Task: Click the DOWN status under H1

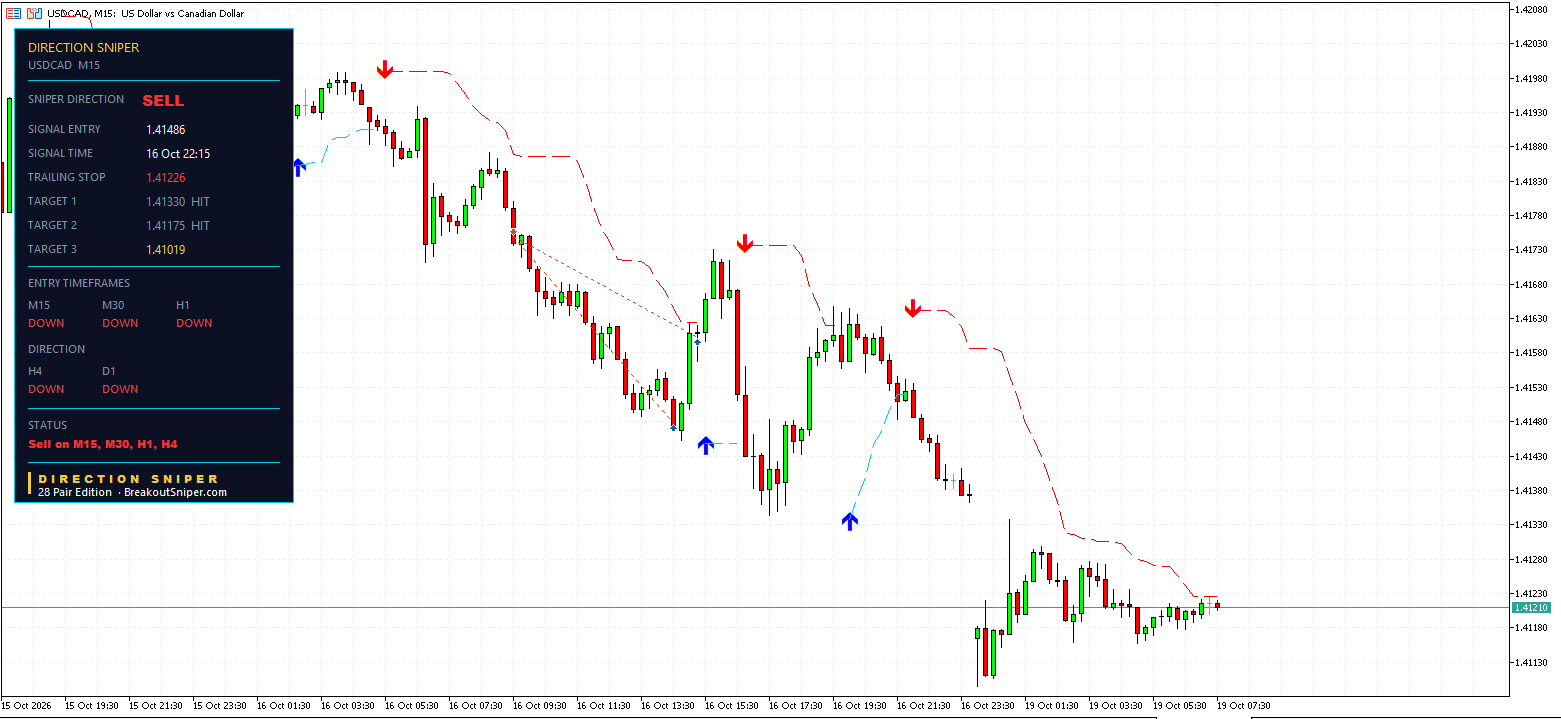Action: pos(194,323)
